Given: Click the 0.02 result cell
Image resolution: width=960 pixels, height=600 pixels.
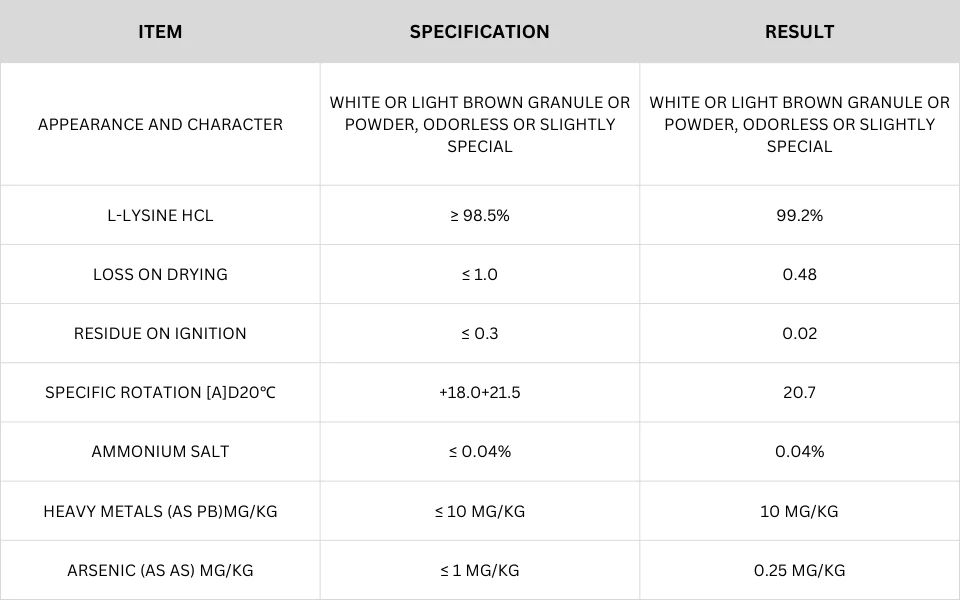Looking at the screenshot, I should click(799, 334).
